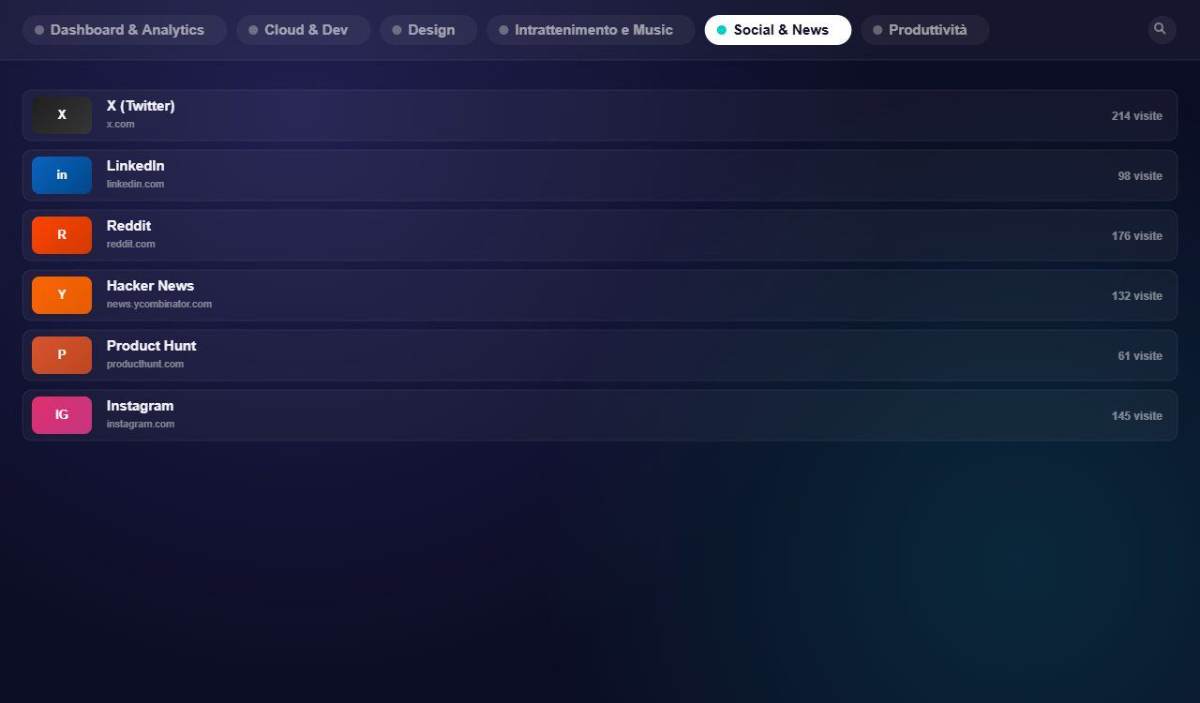Open the Produttività tab
The width and height of the screenshot is (1200, 703).
(925, 30)
